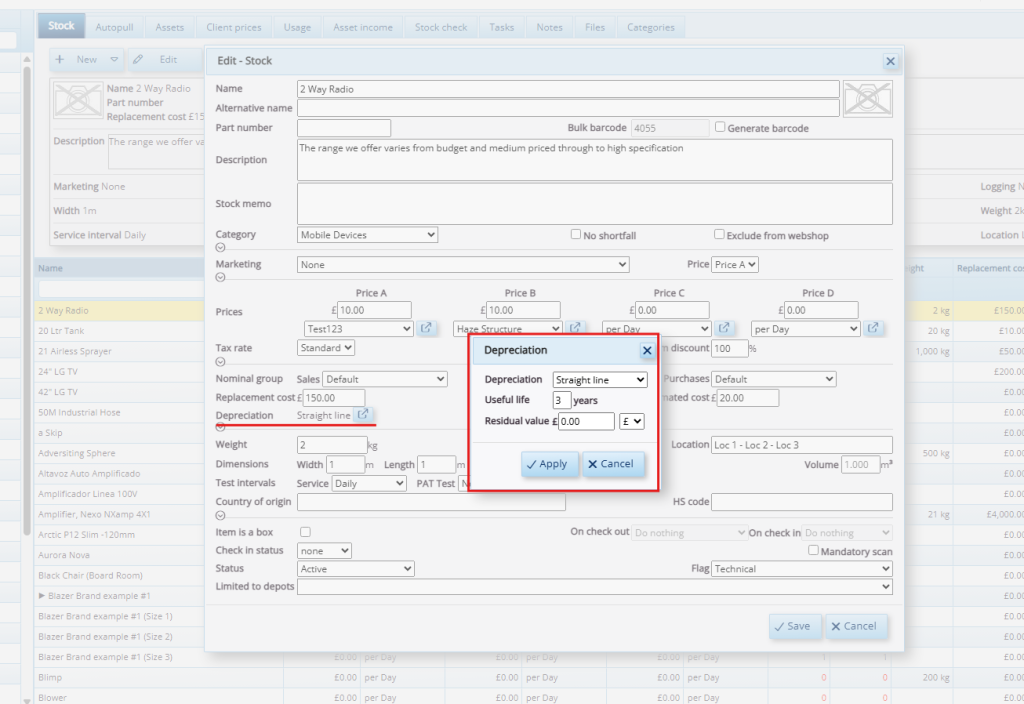Open the Sales nominal group dropdown

click(385, 379)
